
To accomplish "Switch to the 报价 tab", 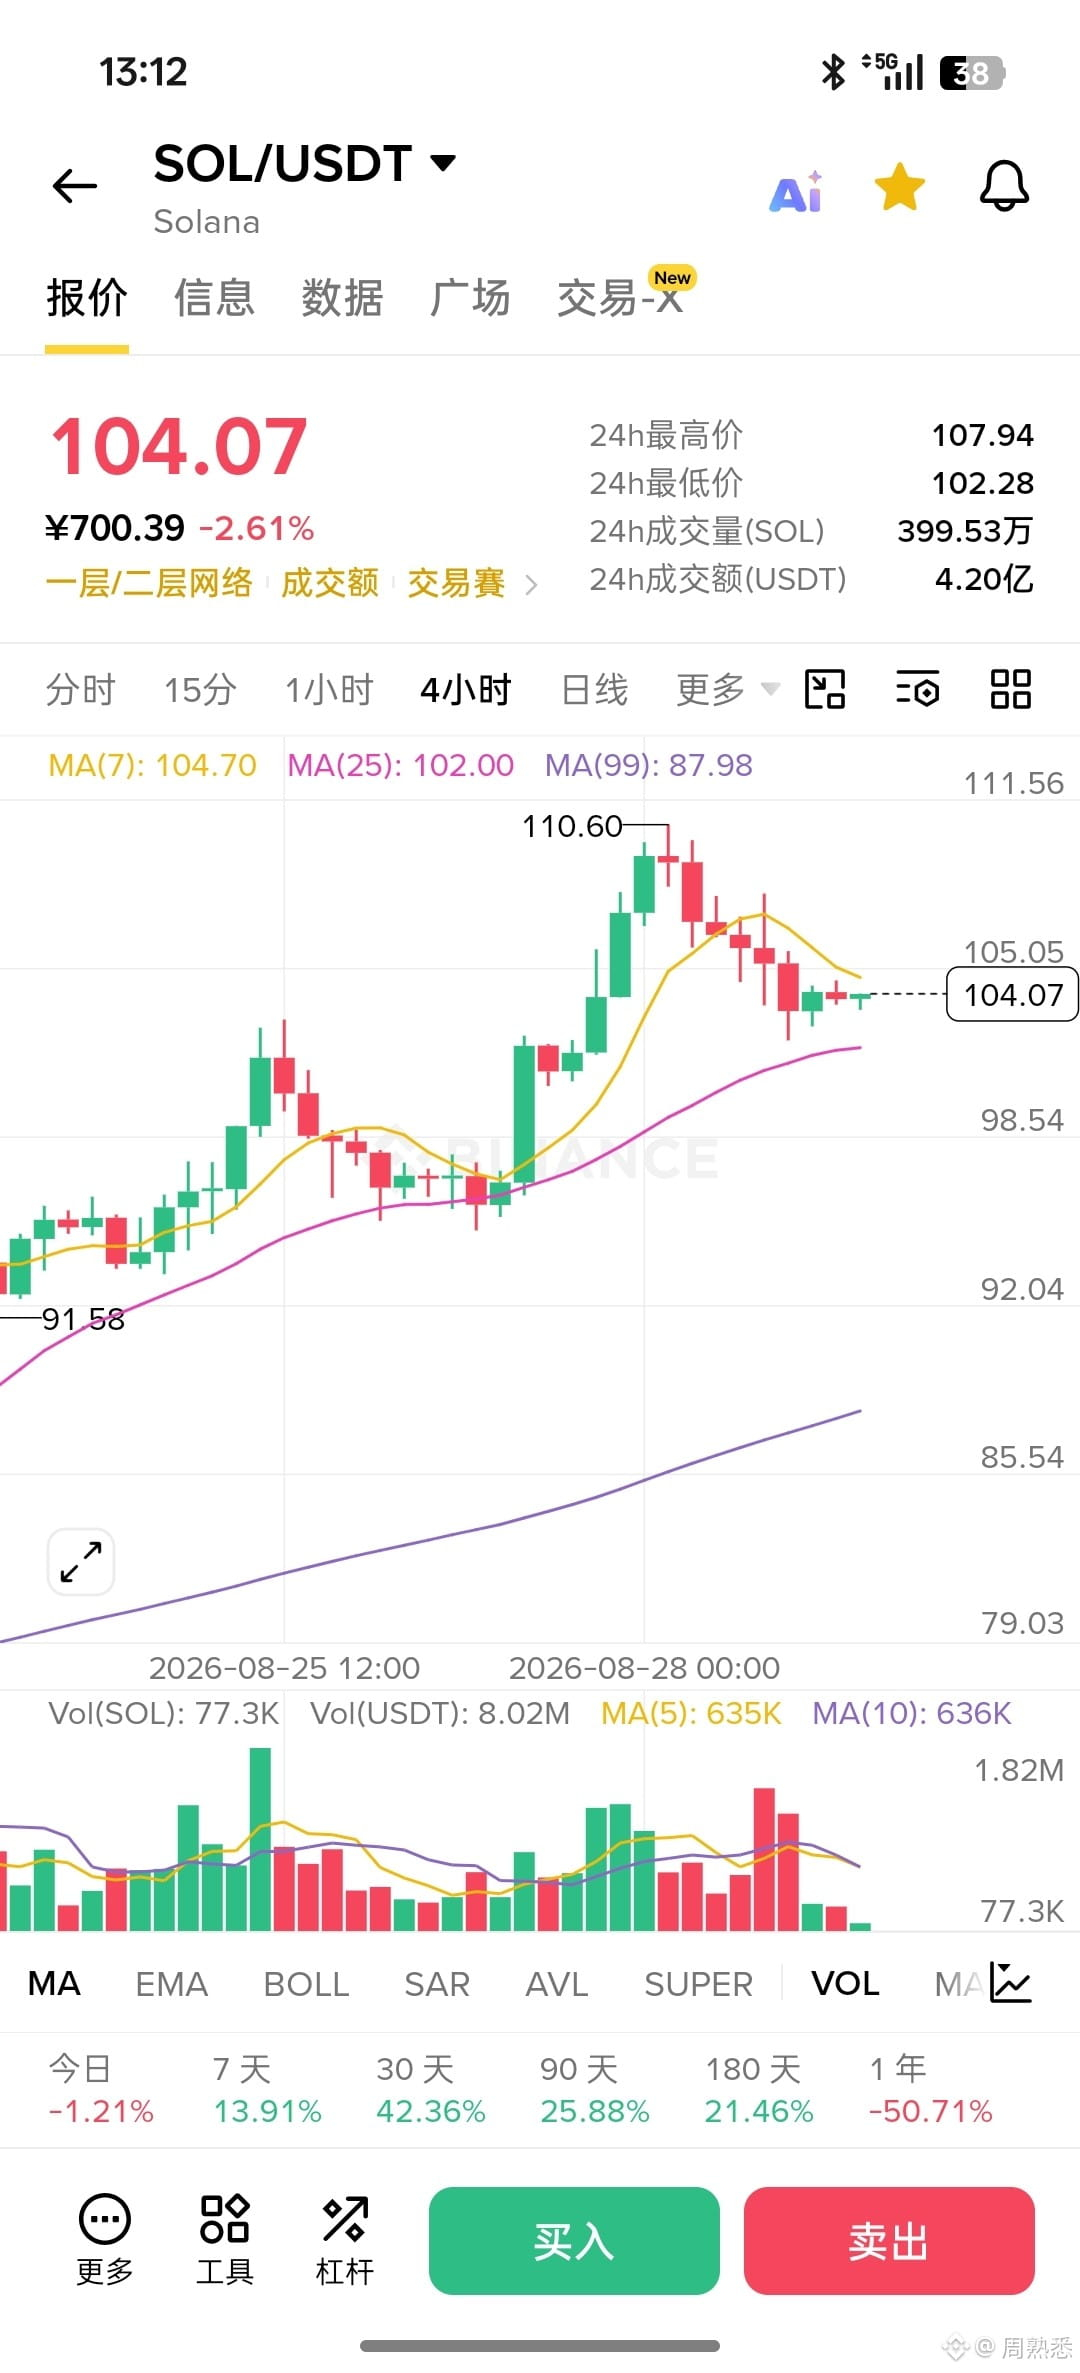I will (x=87, y=298).
